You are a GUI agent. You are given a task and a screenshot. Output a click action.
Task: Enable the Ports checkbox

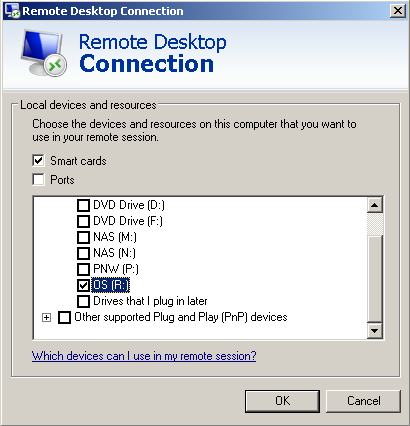pyautogui.click(x=38, y=179)
